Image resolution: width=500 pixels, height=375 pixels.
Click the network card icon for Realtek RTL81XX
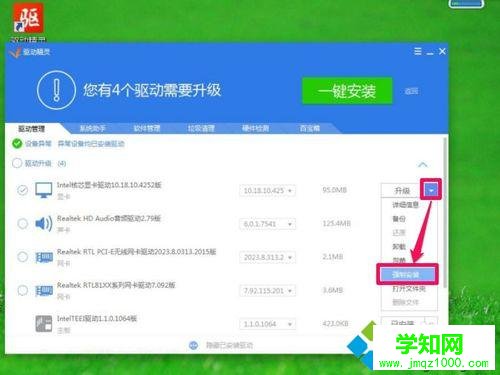[44, 291]
